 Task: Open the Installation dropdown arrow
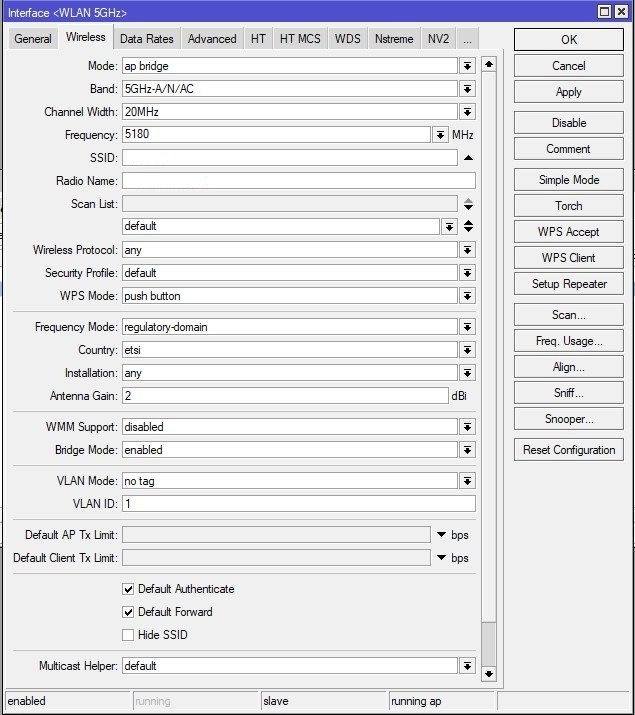click(x=467, y=373)
